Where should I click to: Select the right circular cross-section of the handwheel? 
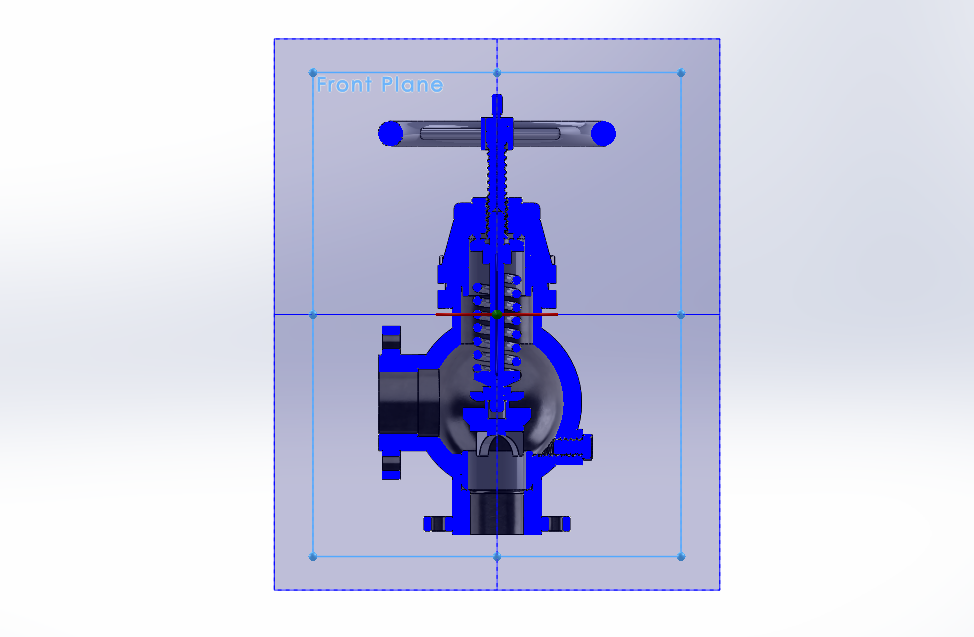pyautogui.click(x=603, y=134)
